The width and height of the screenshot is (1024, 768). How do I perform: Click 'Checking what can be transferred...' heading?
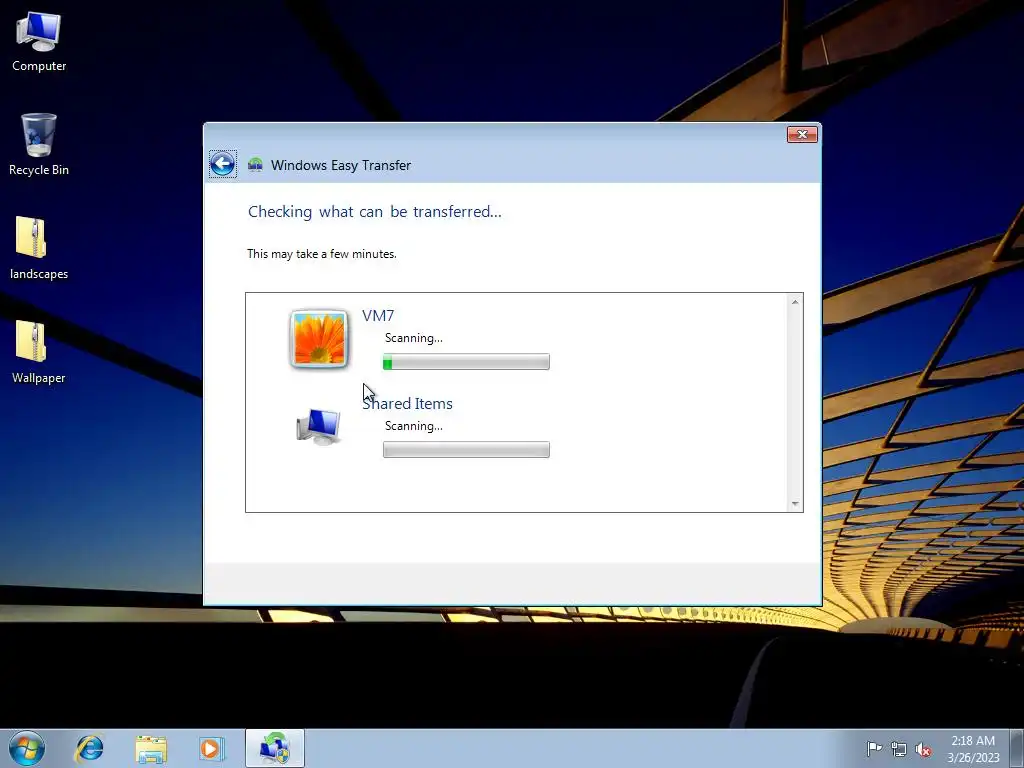(375, 212)
